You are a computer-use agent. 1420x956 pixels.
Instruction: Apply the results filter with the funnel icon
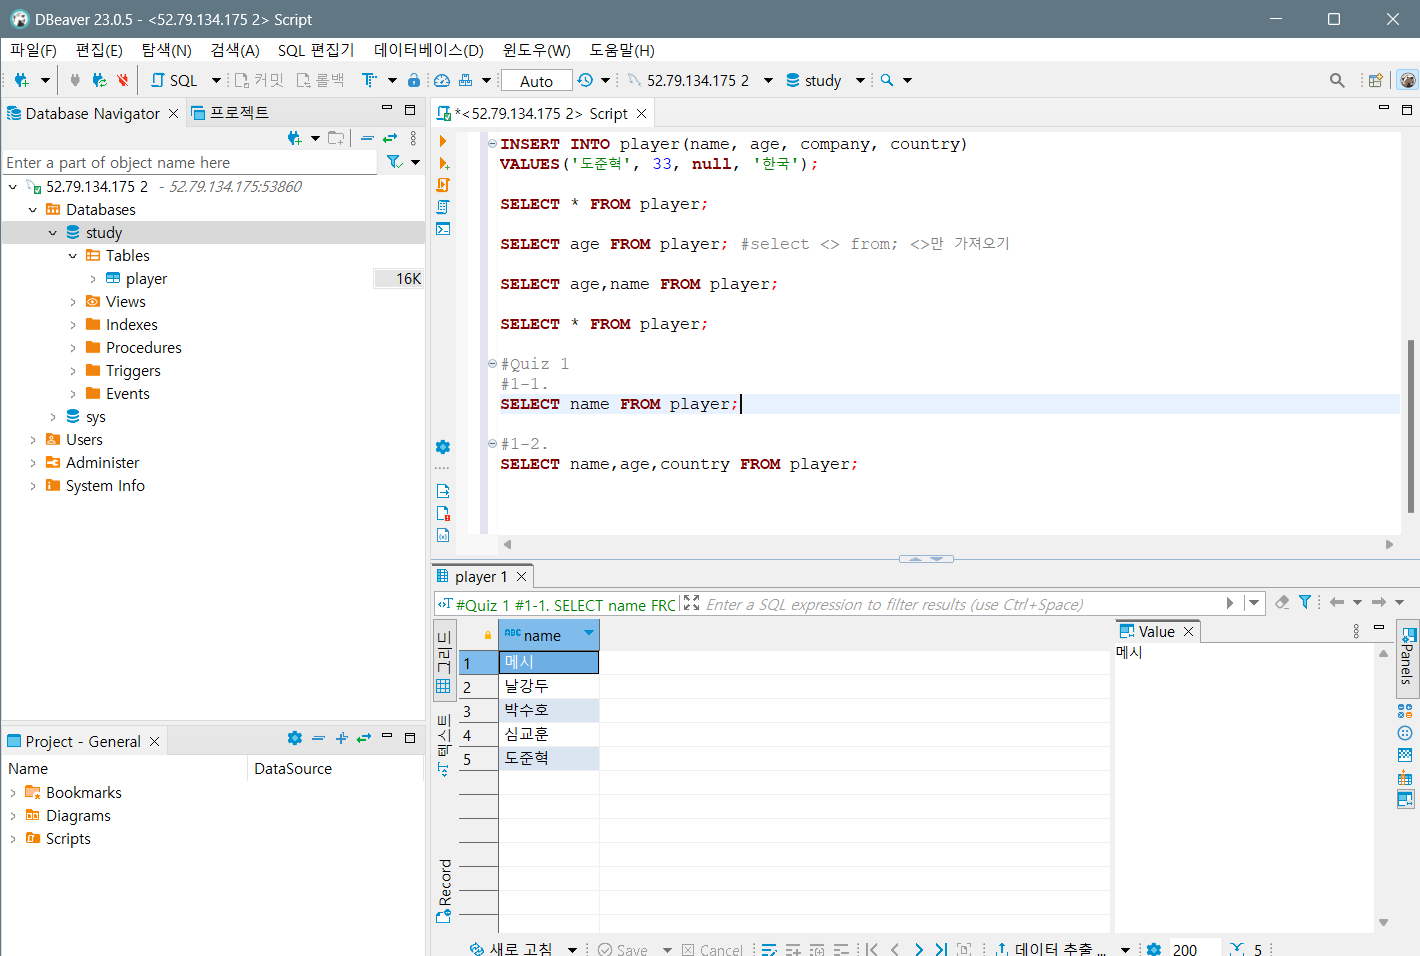tap(1305, 602)
